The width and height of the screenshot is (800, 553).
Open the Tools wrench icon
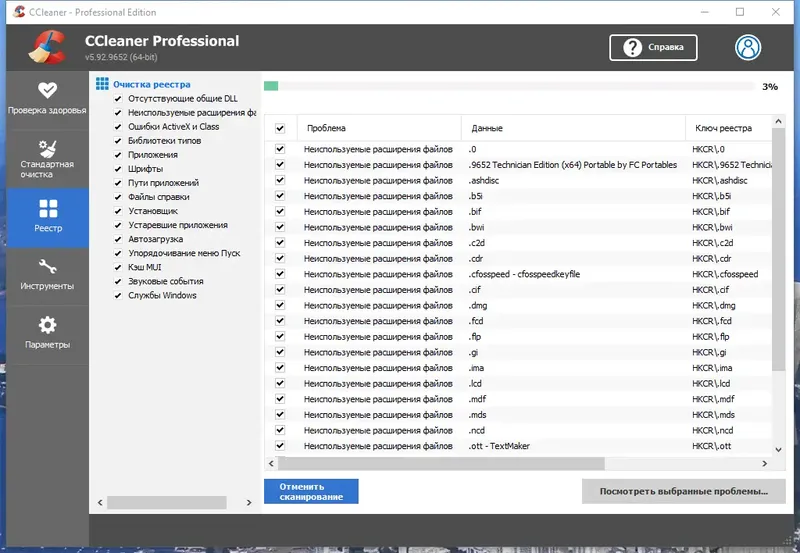[47, 267]
